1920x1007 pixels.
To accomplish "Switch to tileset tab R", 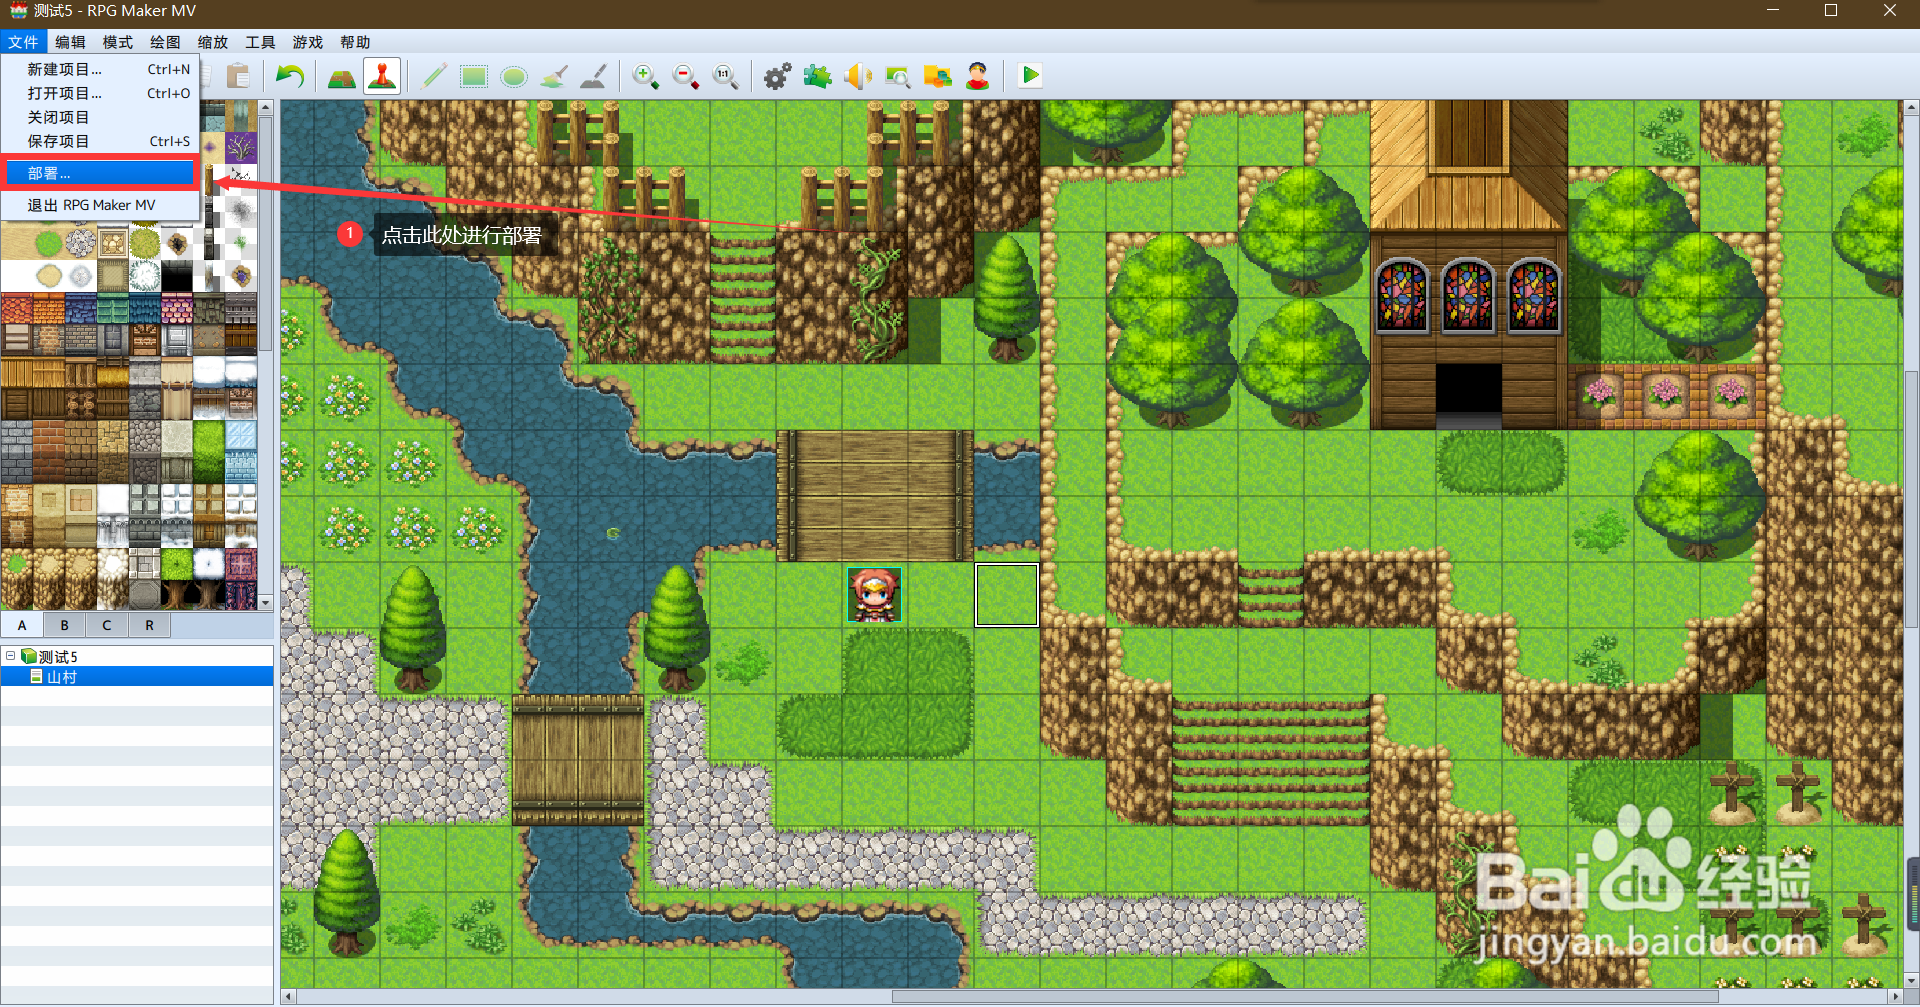I will [x=150, y=625].
